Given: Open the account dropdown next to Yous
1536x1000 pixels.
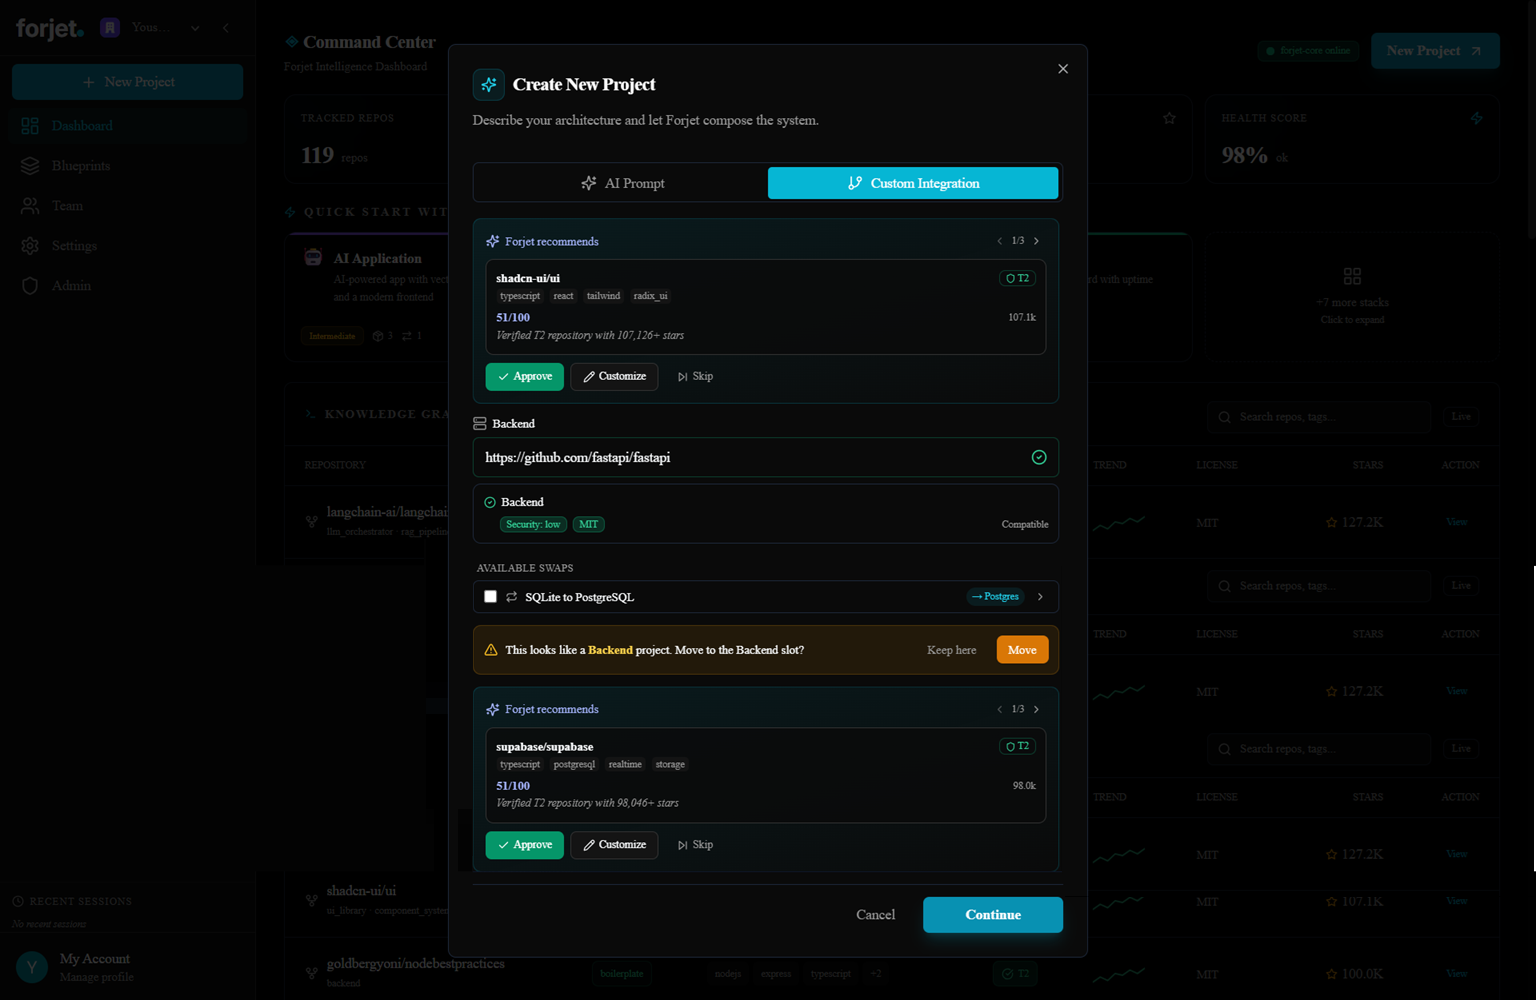Looking at the screenshot, I should pos(195,27).
